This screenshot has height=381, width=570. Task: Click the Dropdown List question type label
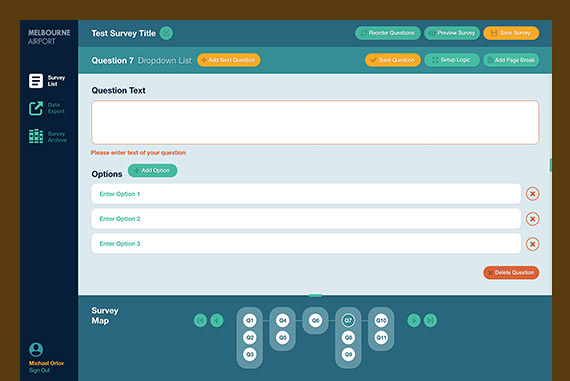tap(164, 60)
